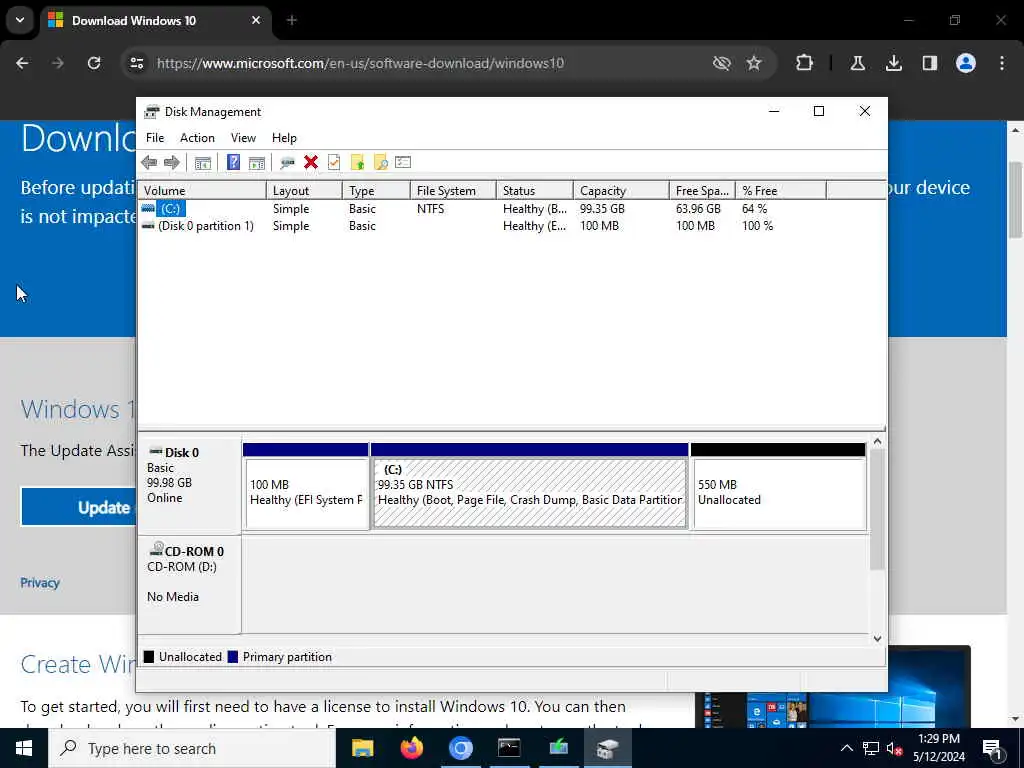Open the View menu
The image size is (1024, 768).
click(243, 138)
